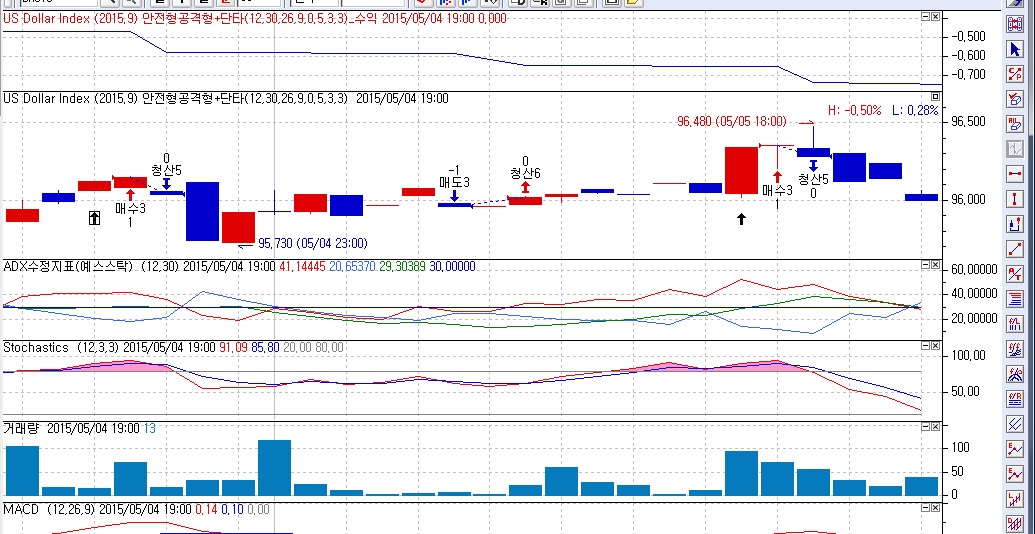This screenshot has height=534, width=1035.
Task: Select the C/P copy-paste drawing tool
Action: tap(1015, 74)
